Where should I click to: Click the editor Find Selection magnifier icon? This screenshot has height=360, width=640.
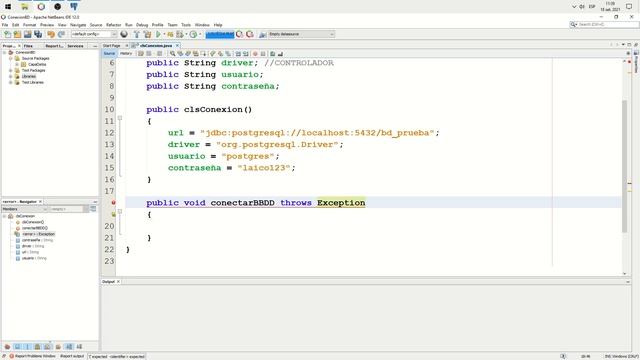[173, 53]
